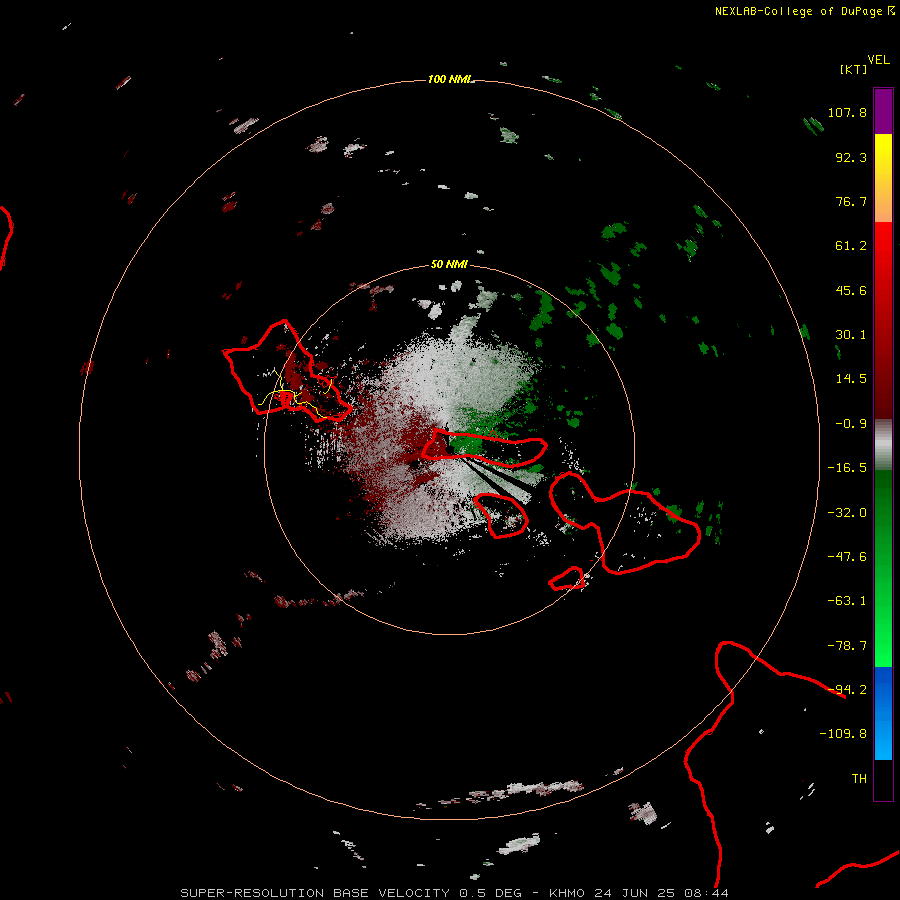Screen dimensions: 900x900
Task: Click the -16.5 velocity scale value
Action: (x=847, y=468)
